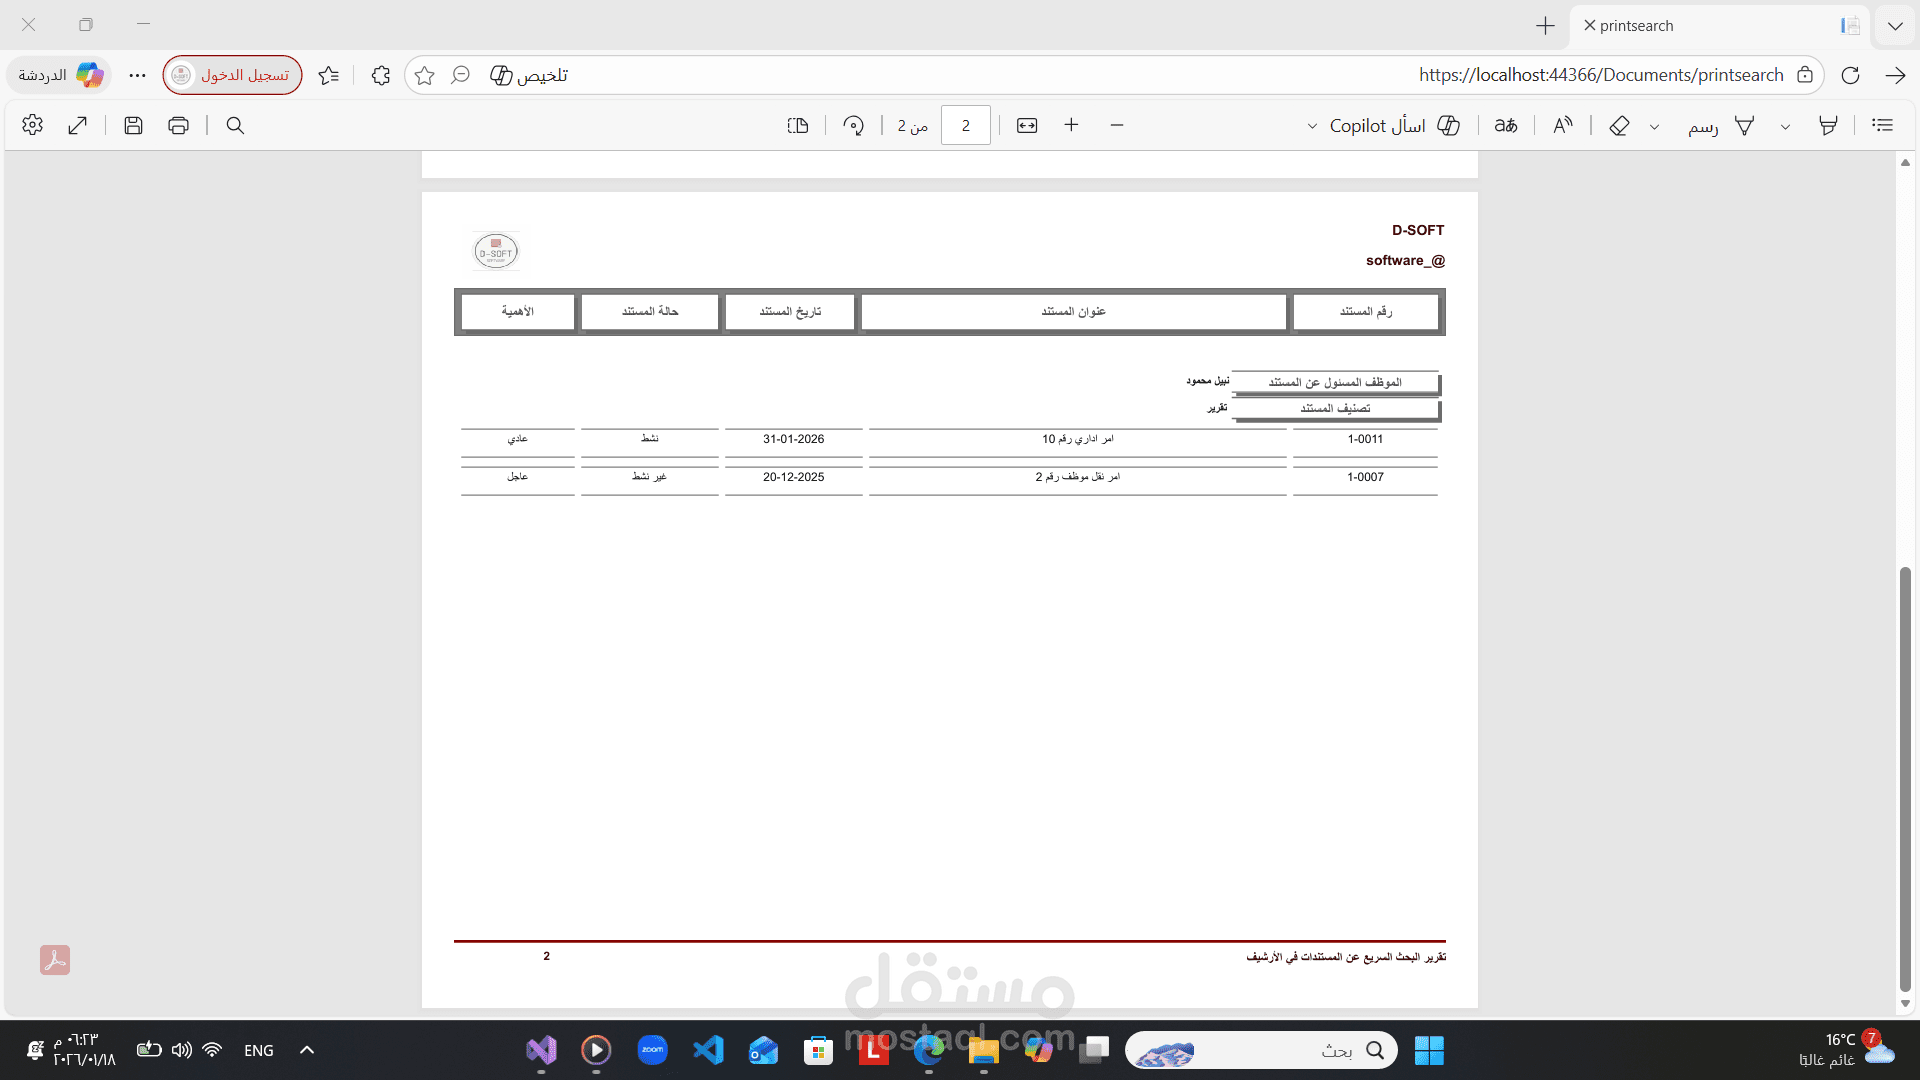Image resolution: width=1920 pixels, height=1080 pixels.
Task: Toggle read aloud feature
Action: [1562, 125]
